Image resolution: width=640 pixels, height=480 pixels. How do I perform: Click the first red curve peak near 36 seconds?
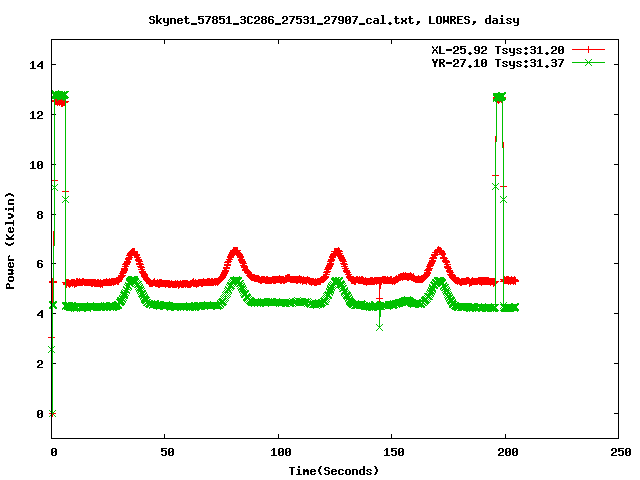pyautogui.click(x=133, y=252)
